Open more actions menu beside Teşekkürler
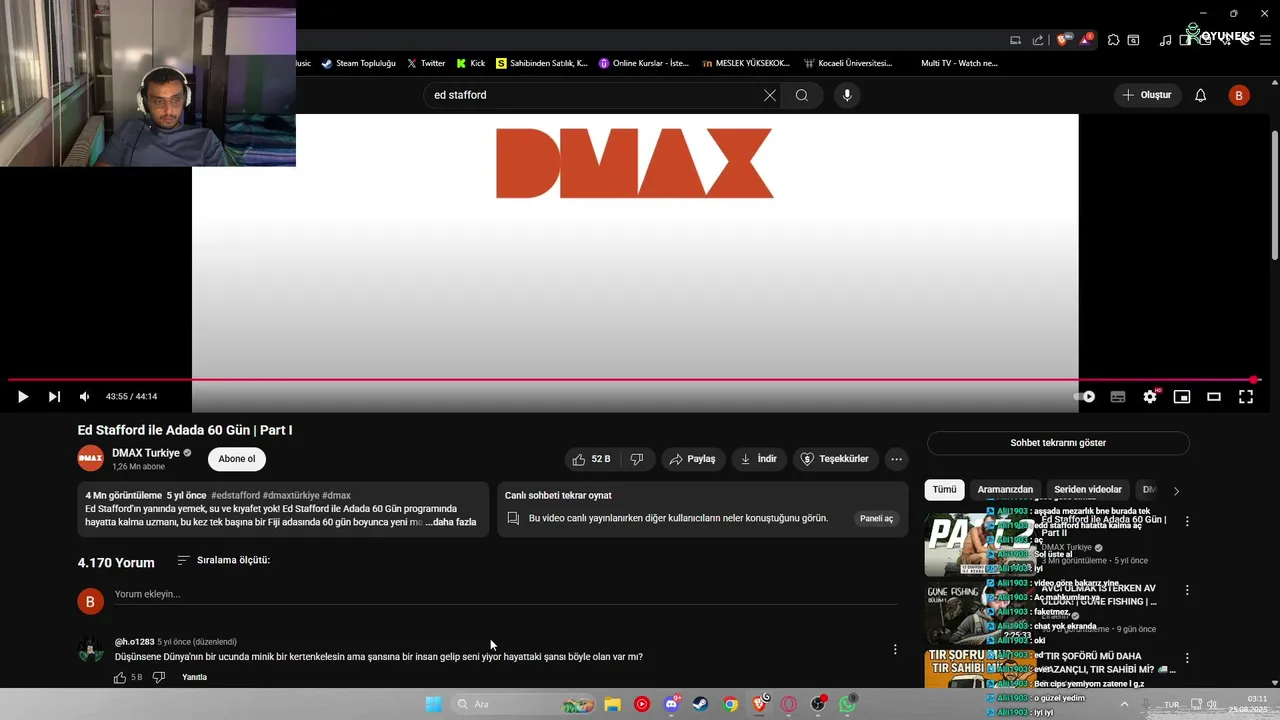This screenshot has height=720, width=1280. pyautogui.click(x=896, y=459)
